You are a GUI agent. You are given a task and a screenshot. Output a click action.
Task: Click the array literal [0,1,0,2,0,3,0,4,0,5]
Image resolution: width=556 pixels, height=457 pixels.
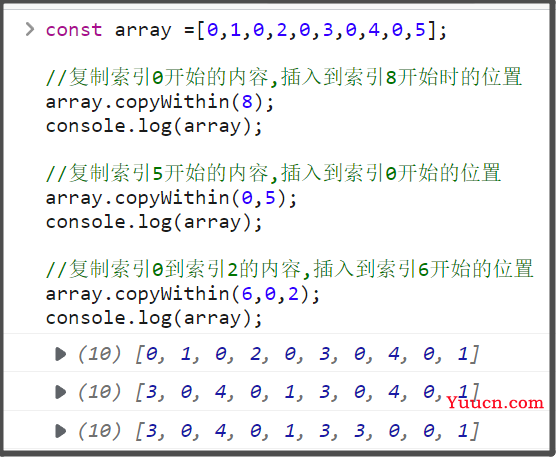317,30
